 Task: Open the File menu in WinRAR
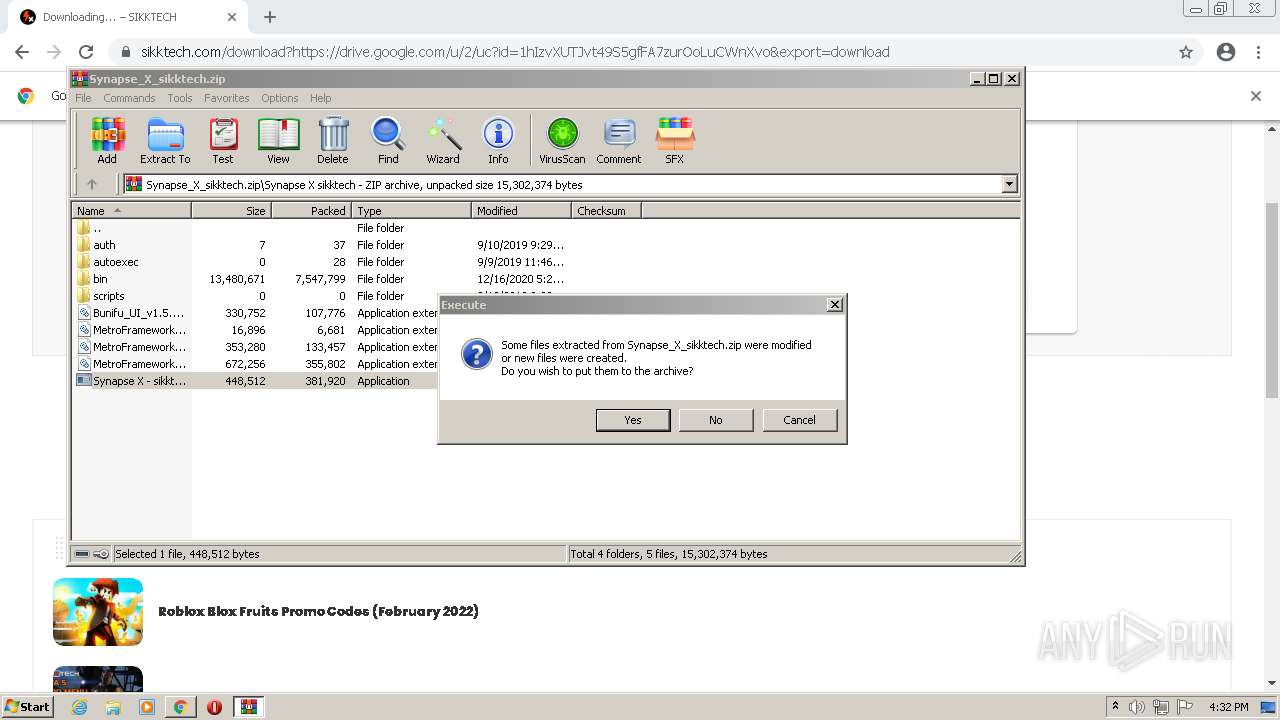(83, 98)
